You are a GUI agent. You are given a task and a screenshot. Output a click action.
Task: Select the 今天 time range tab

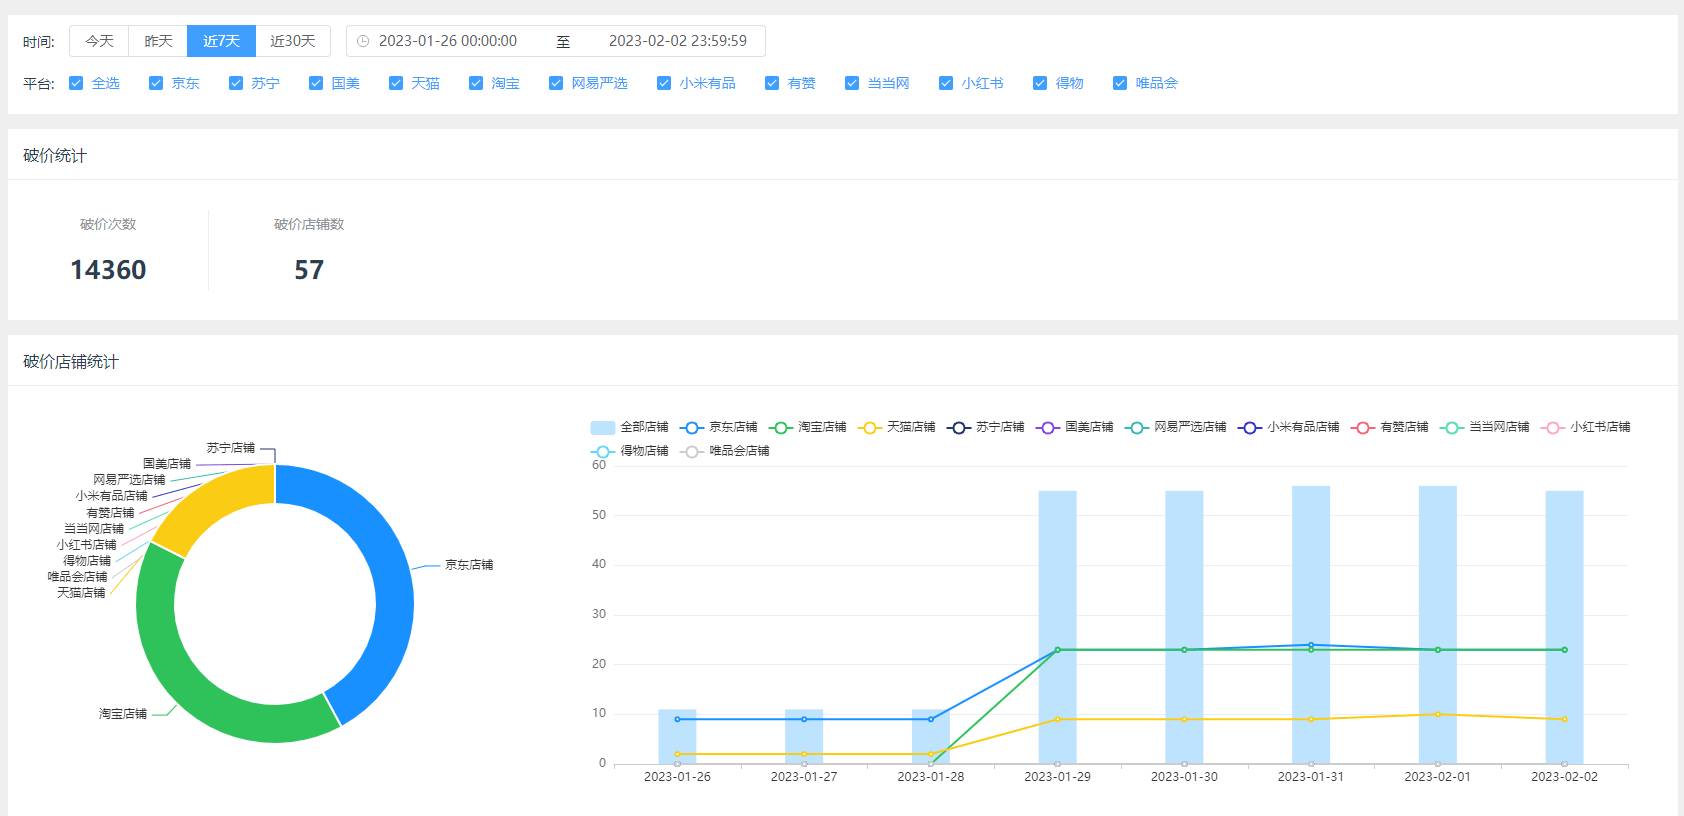point(100,41)
